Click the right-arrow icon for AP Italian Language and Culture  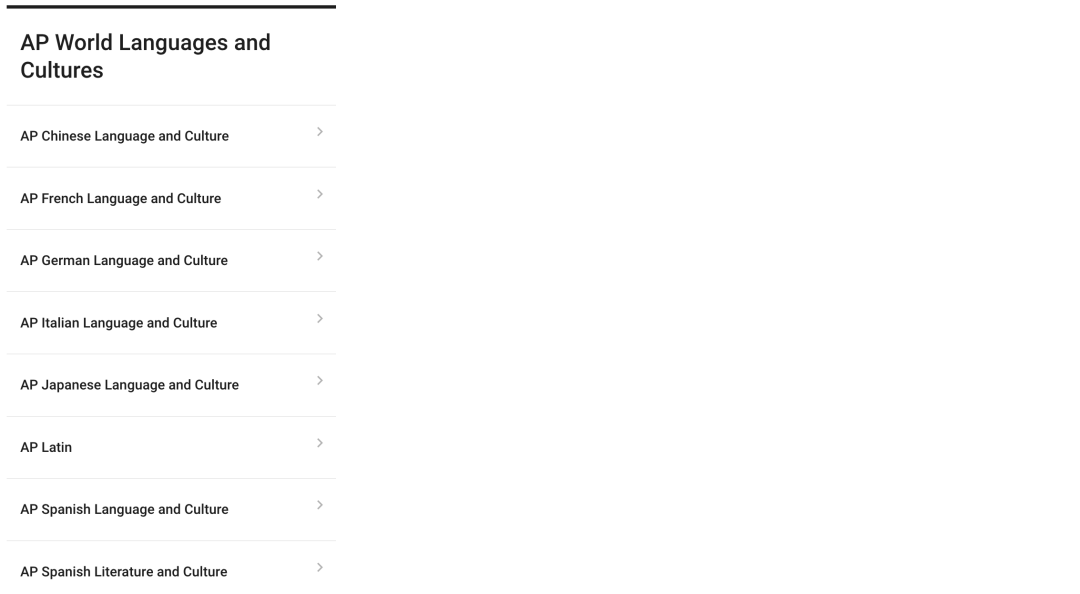[320, 318]
